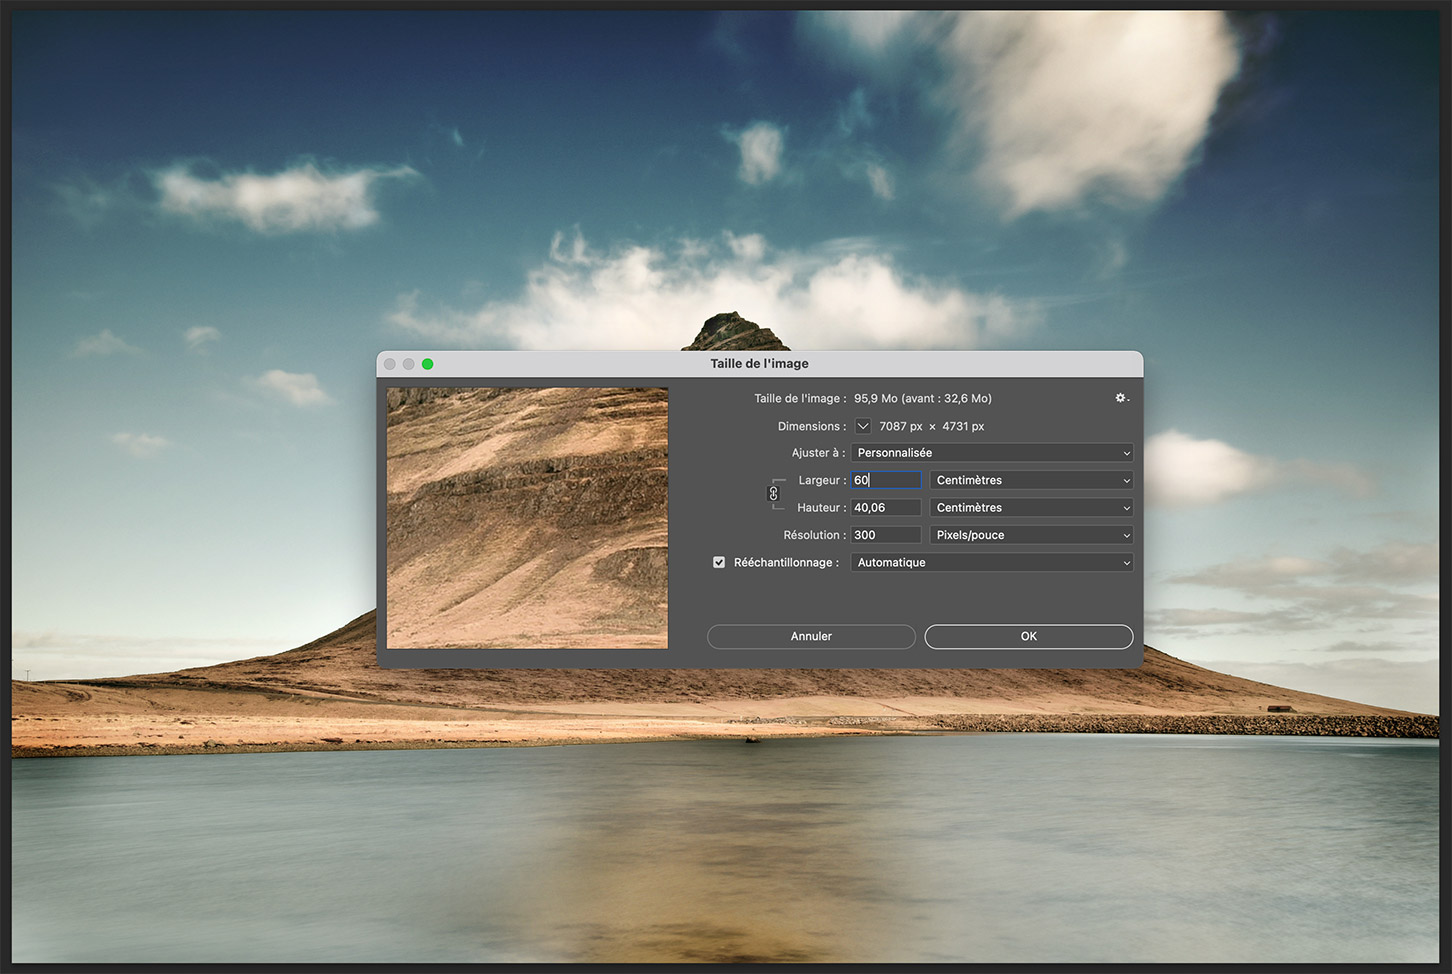Click the Largeur value field
Viewport: 1452px width, 974px height.
pyautogui.click(x=885, y=480)
